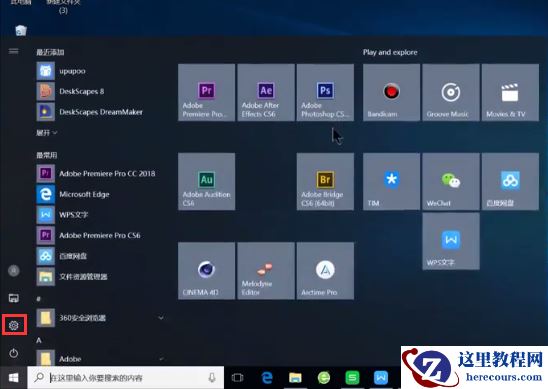Click the microphone icon in search box
The width and height of the screenshot is (548, 389).
click(212, 377)
